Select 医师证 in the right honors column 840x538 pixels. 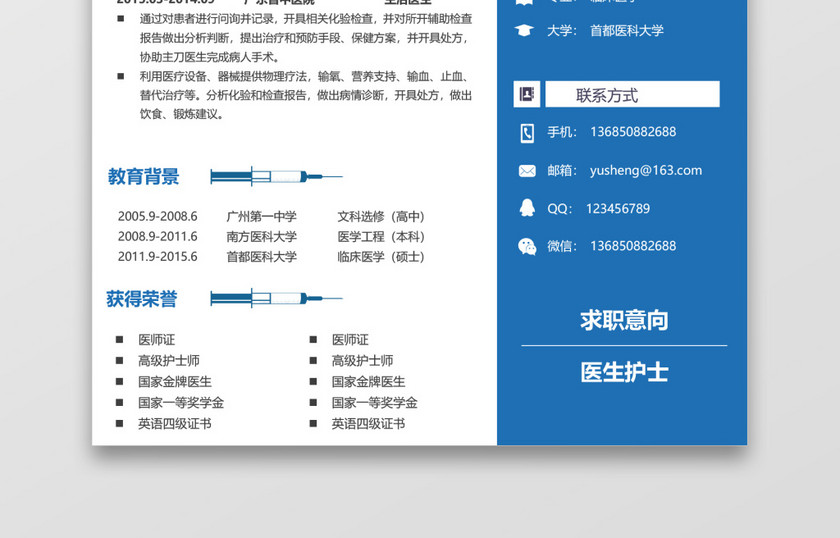350,340
